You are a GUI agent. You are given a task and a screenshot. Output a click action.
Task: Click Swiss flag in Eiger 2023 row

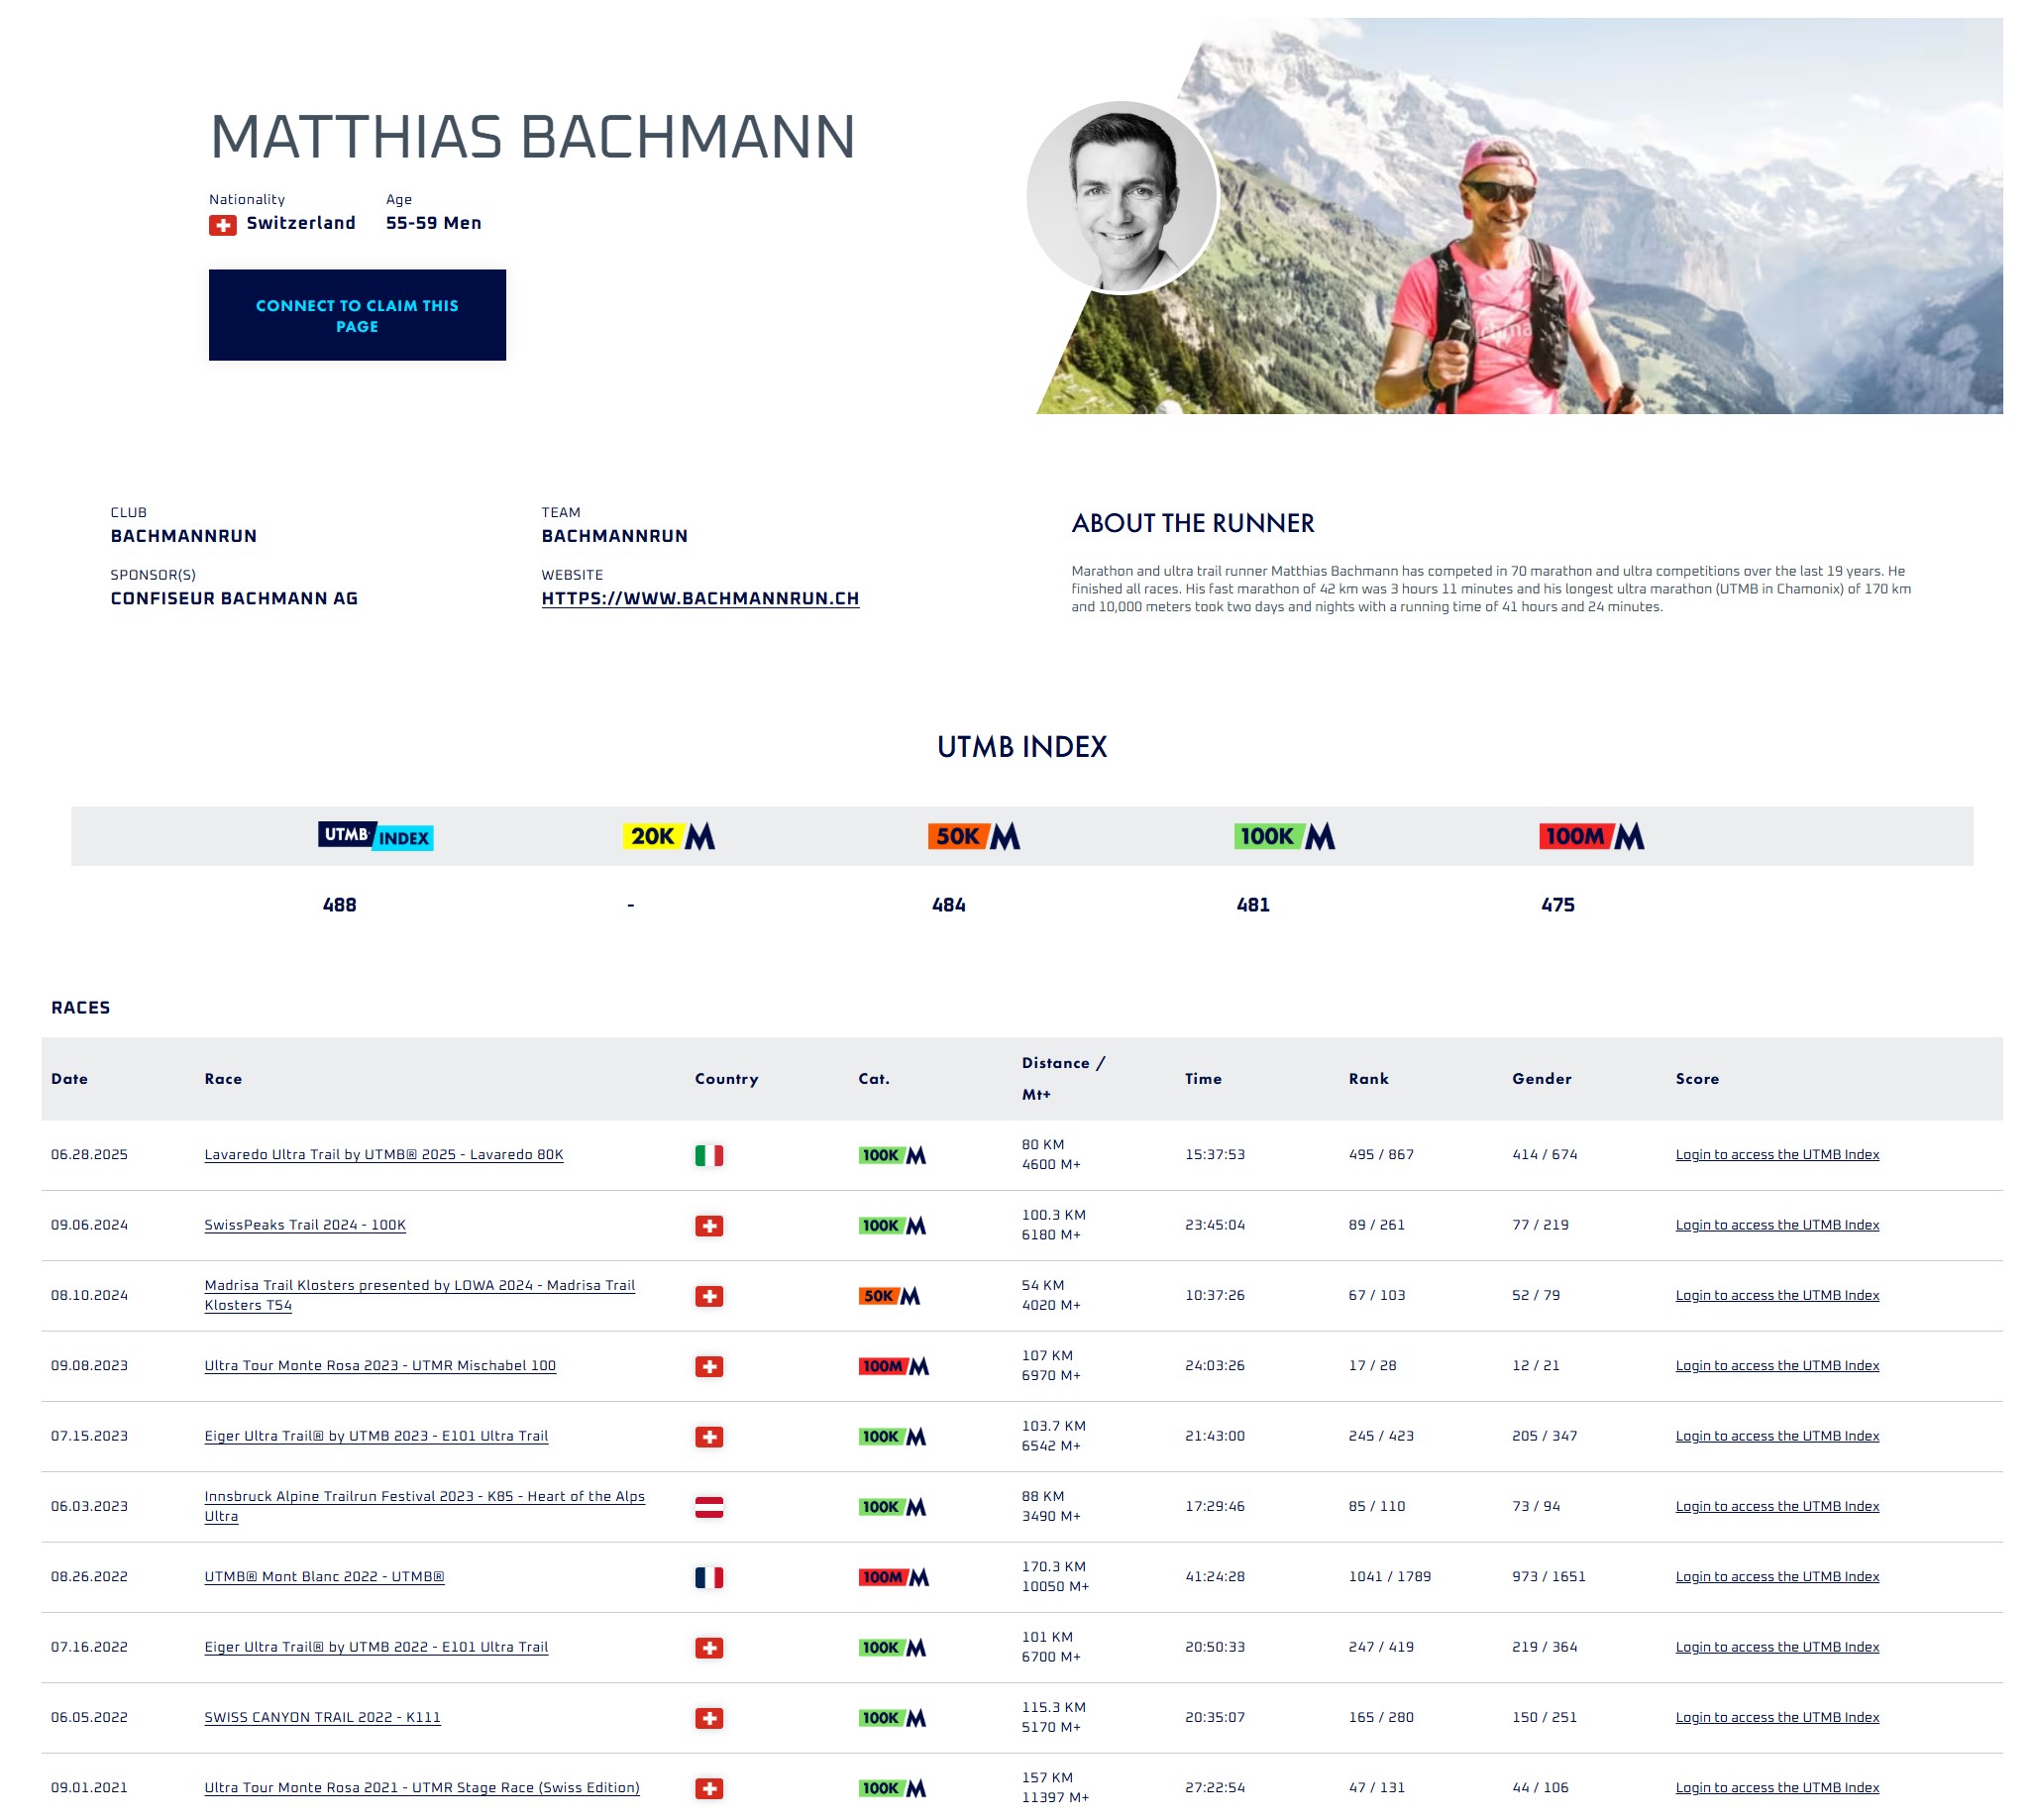pyautogui.click(x=709, y=1437)
